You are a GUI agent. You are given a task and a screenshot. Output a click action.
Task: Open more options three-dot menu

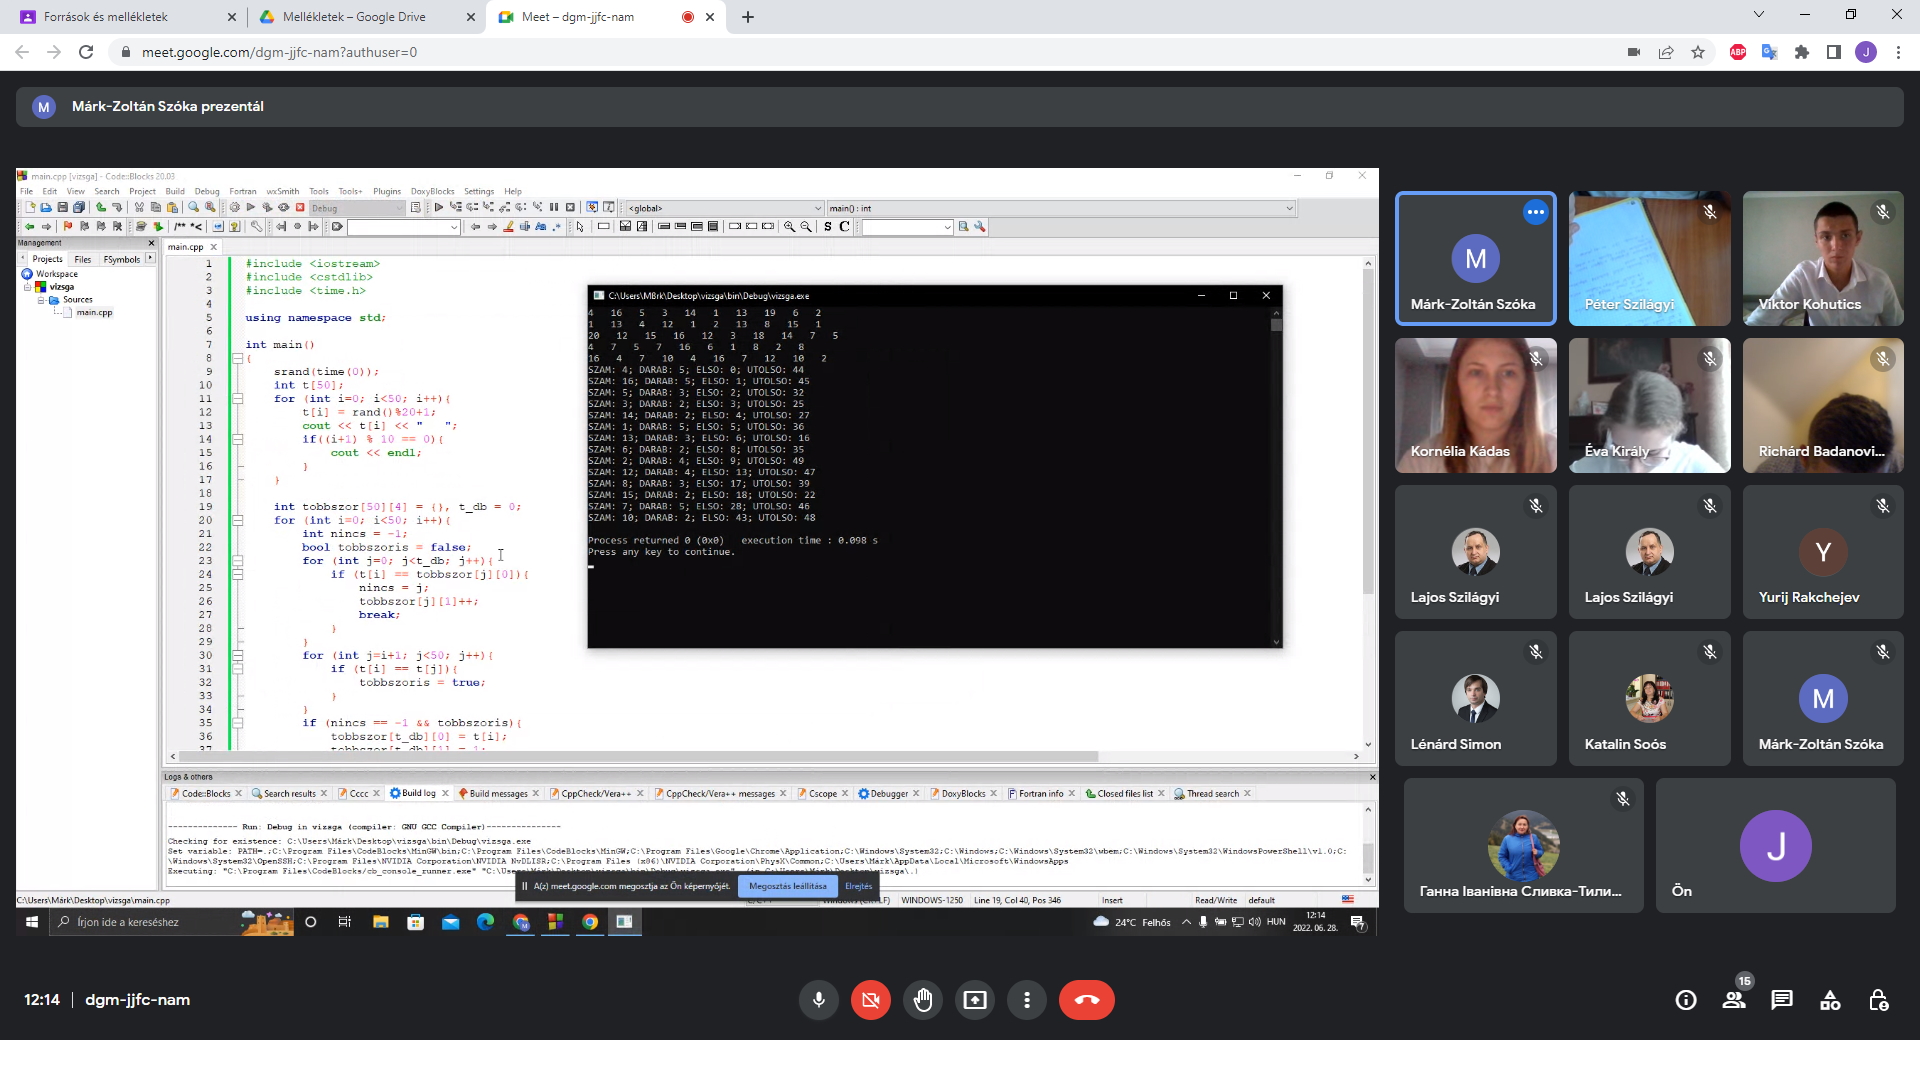pos(1027,1000)
